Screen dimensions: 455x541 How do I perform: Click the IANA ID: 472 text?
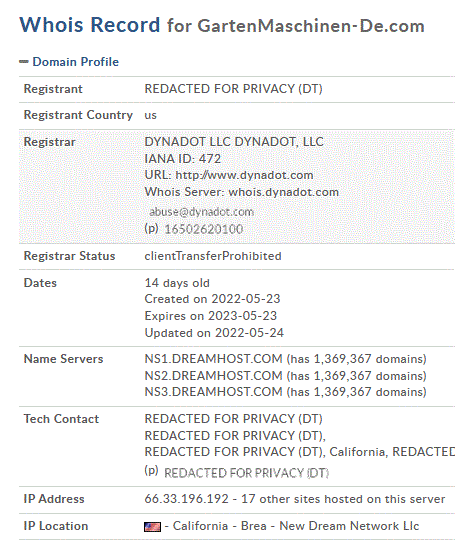tap(182, 159)
